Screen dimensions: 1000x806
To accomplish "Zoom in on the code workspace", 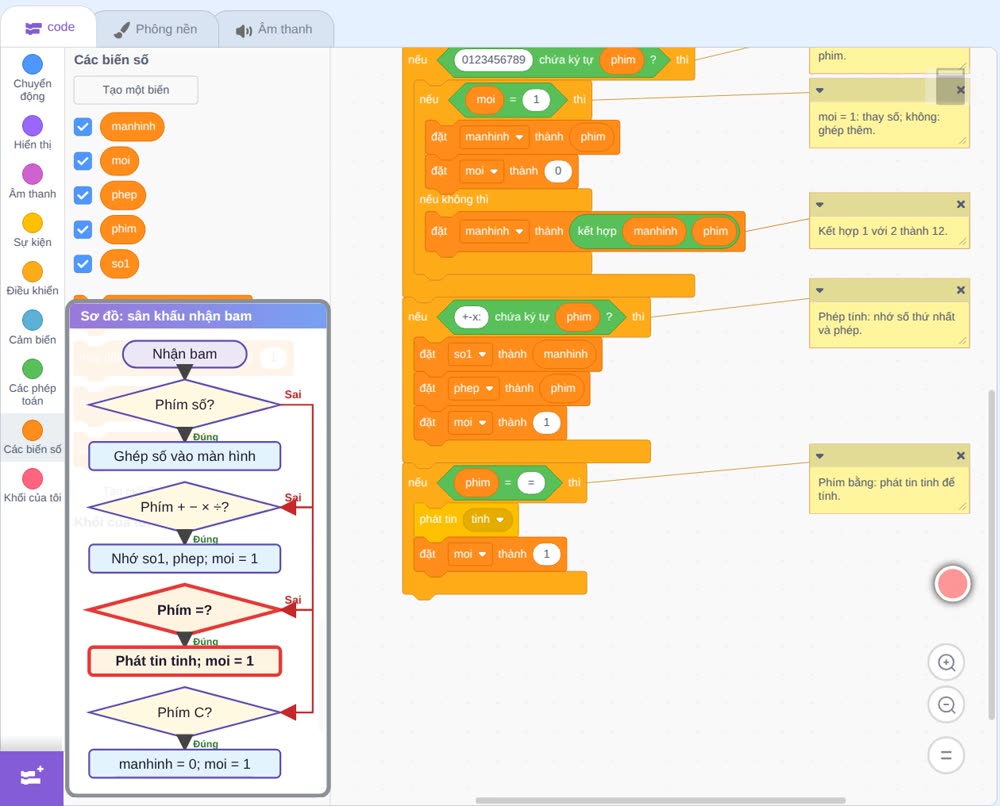I will [x=946, y=663].
